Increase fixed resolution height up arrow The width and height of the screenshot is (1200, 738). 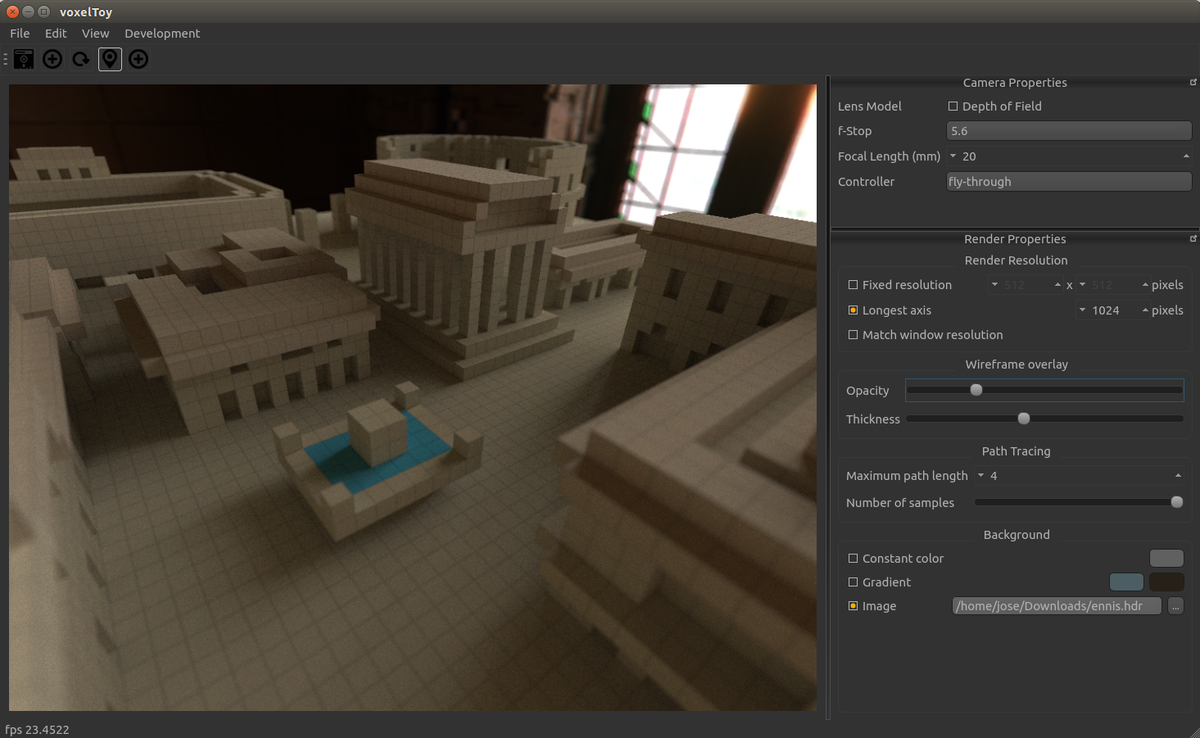tap(1143, 285)
